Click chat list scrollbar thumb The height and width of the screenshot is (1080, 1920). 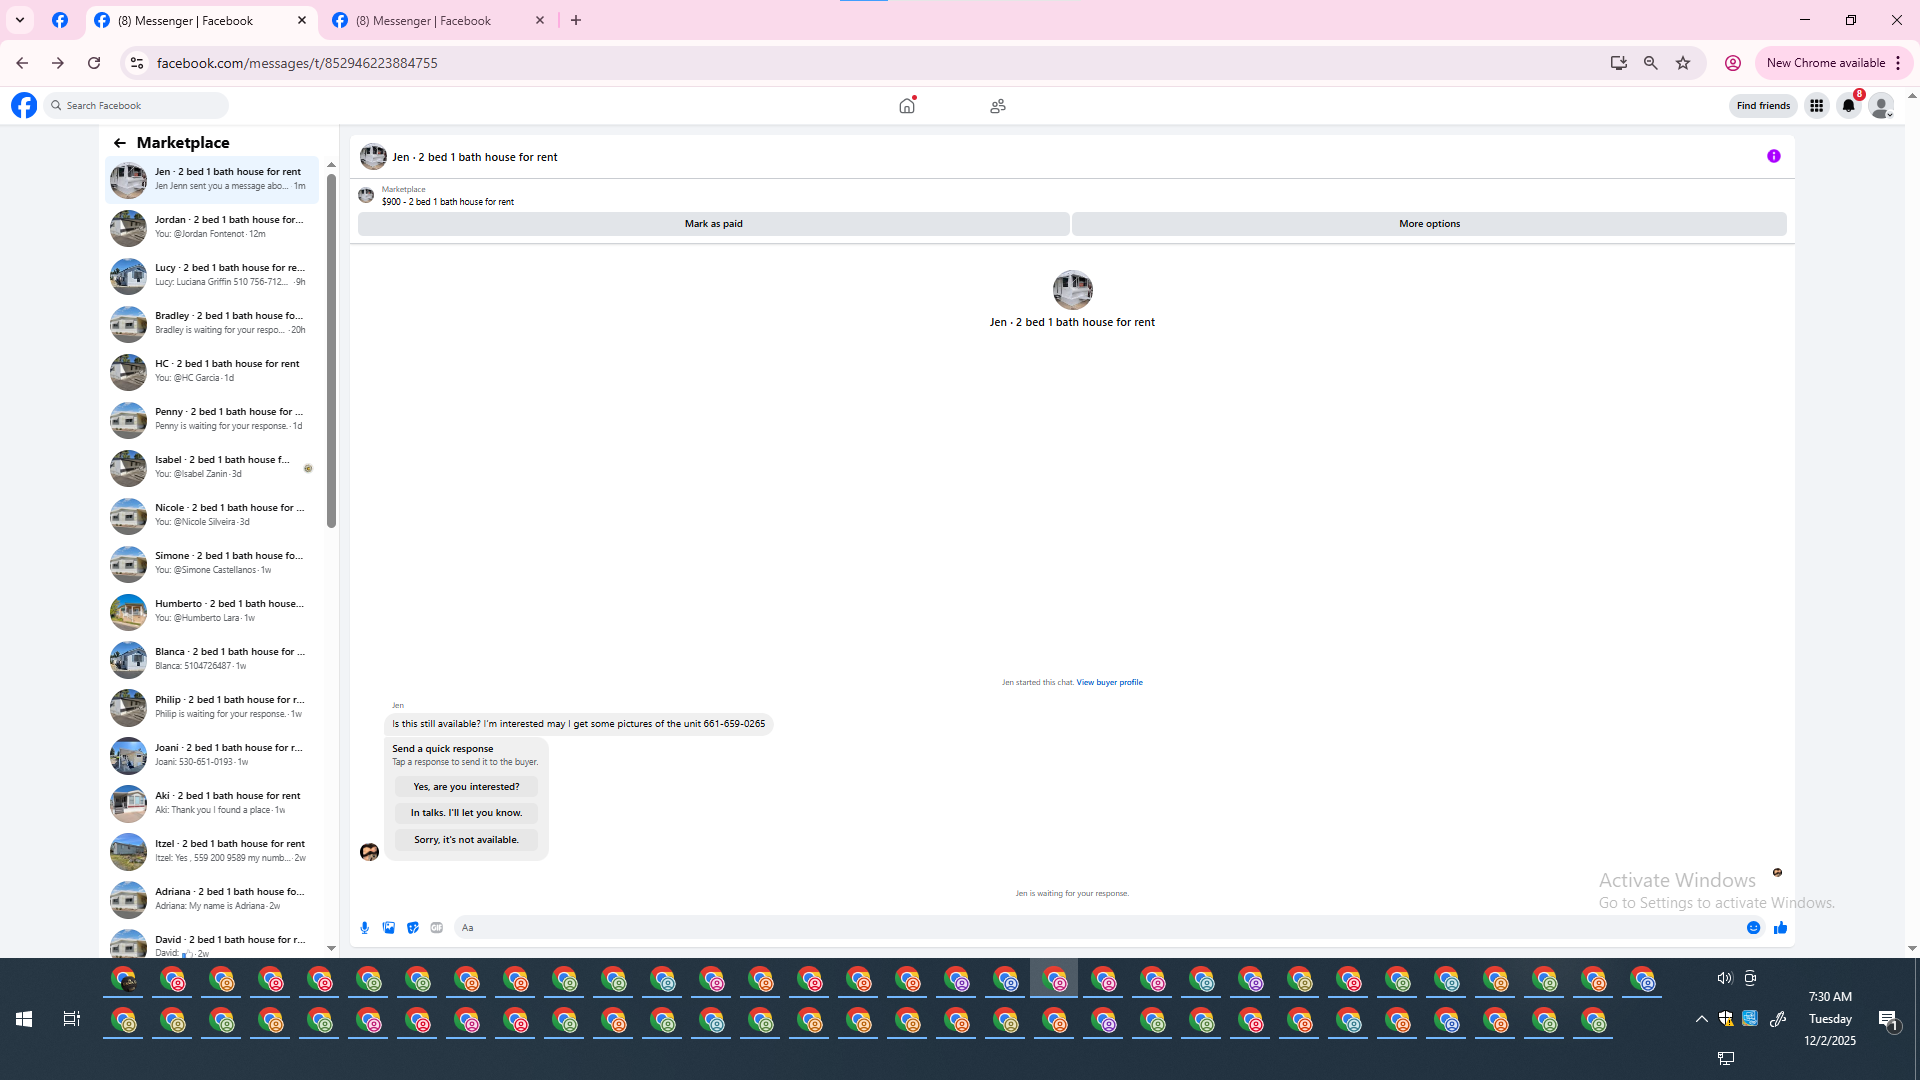[331, 350]
